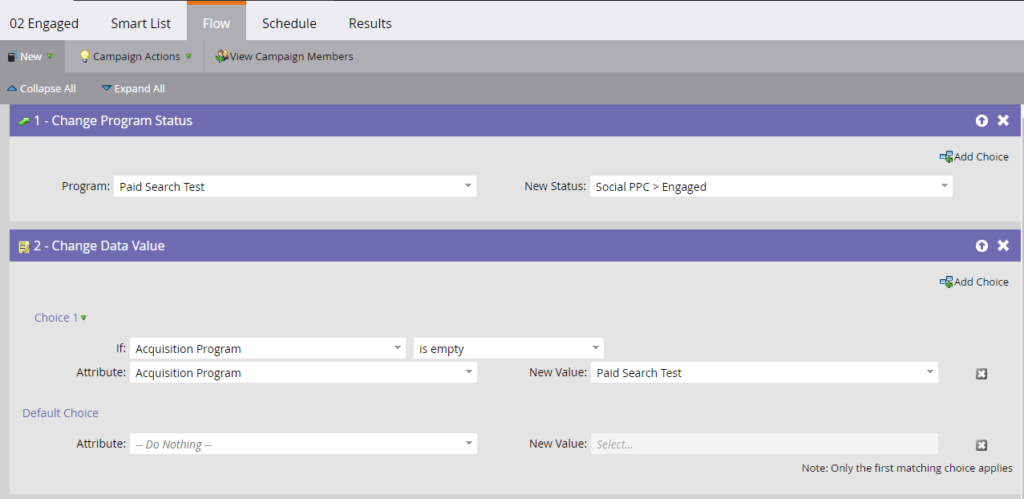
Task: Open the 'is empty' operator dropdown
Action: (509, 349)
